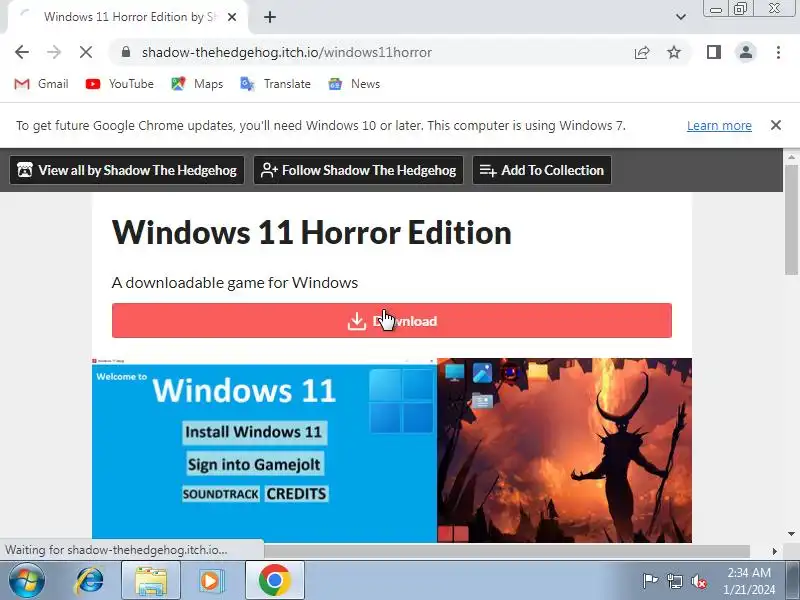Viewport: 800px width, 600px height.
Task: Click the scroll up arrow
Action: pyautogui.click(x=791, y=157)
